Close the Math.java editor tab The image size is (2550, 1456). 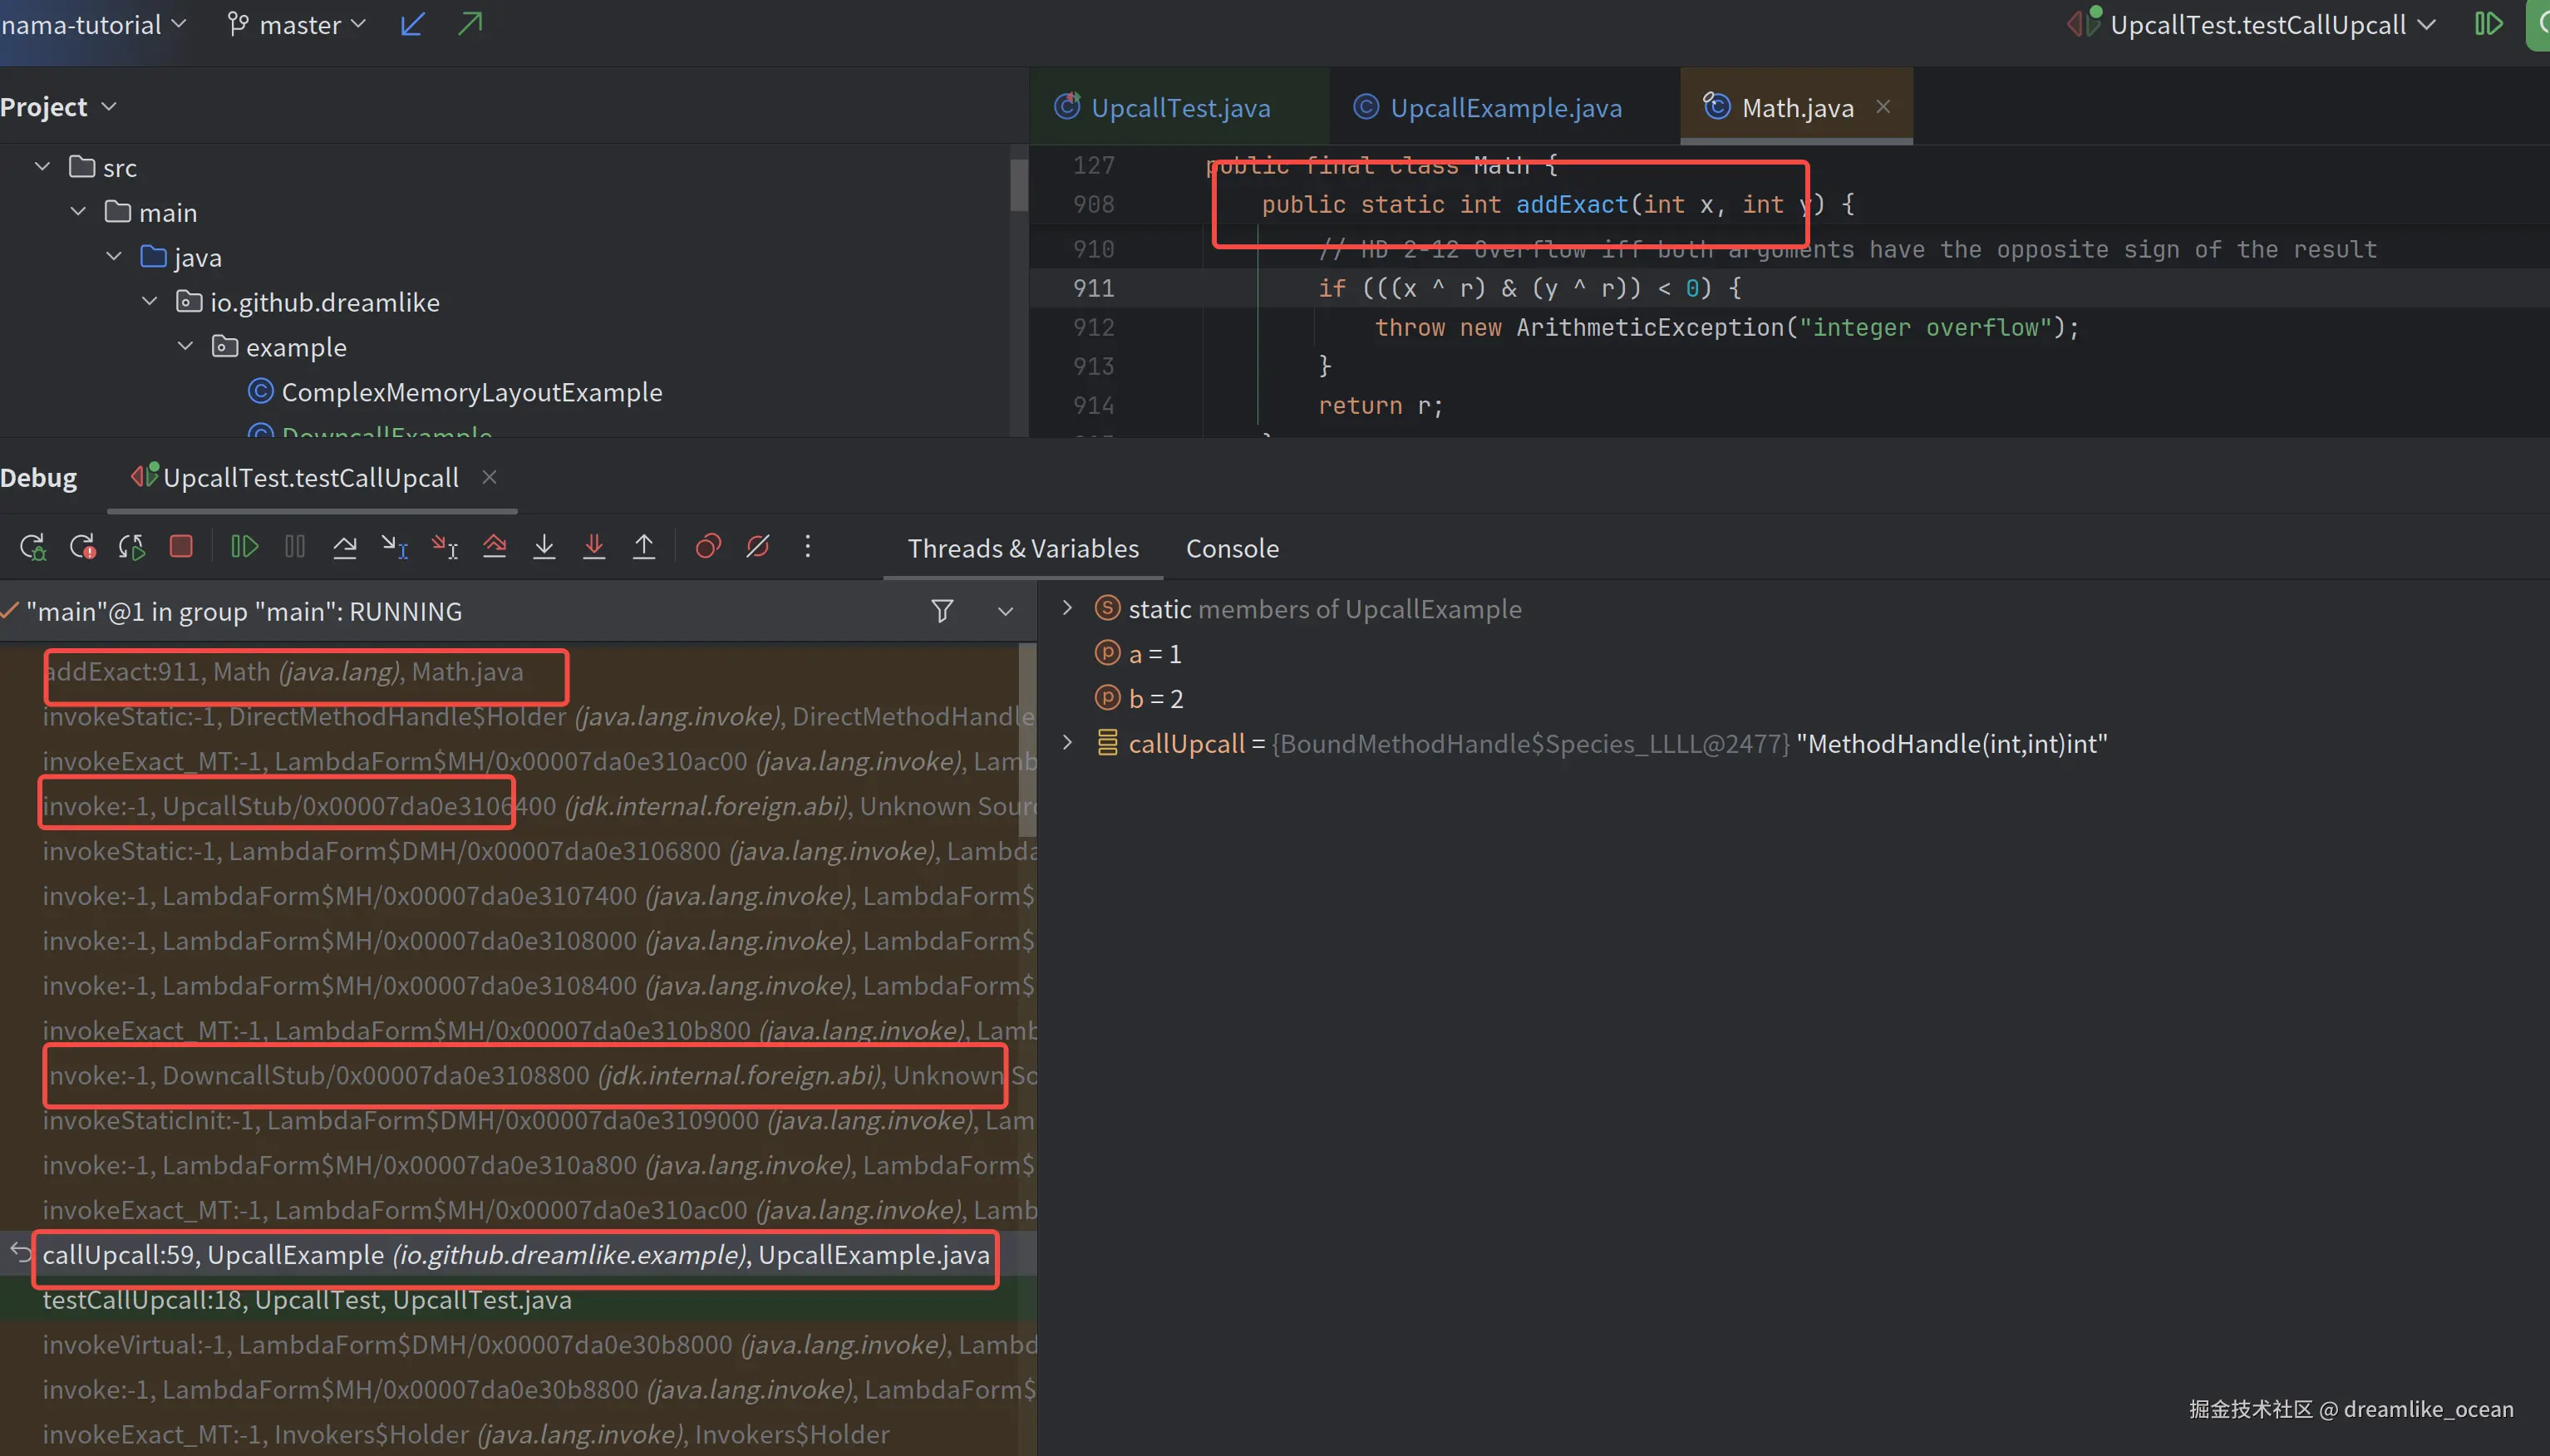point(1883,106)
